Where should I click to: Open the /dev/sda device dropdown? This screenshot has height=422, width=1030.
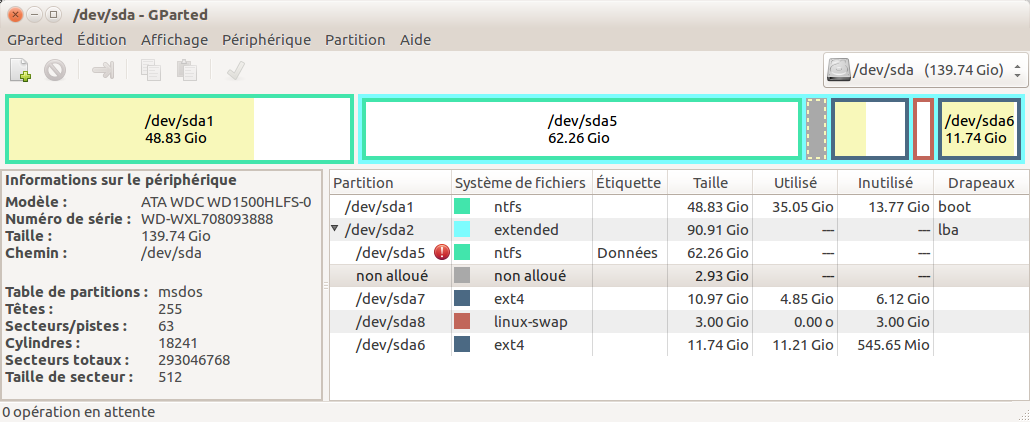tap(925, 70)
